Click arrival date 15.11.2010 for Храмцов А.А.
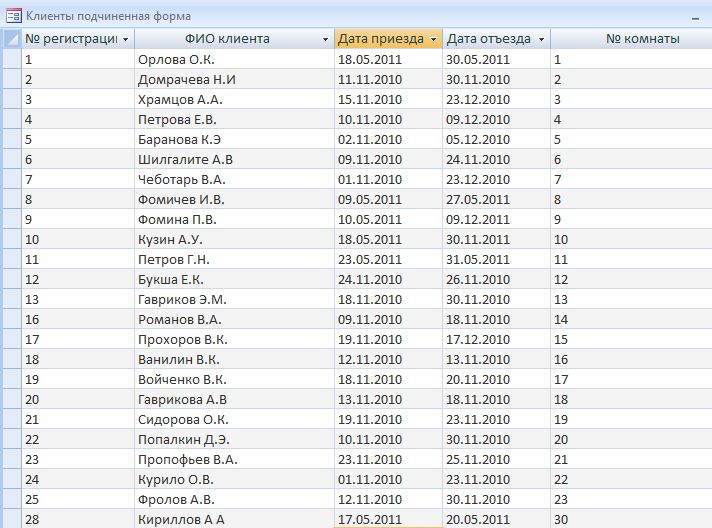Image resolution: width=712 pixels, height=528 pixels. (388, 99)
